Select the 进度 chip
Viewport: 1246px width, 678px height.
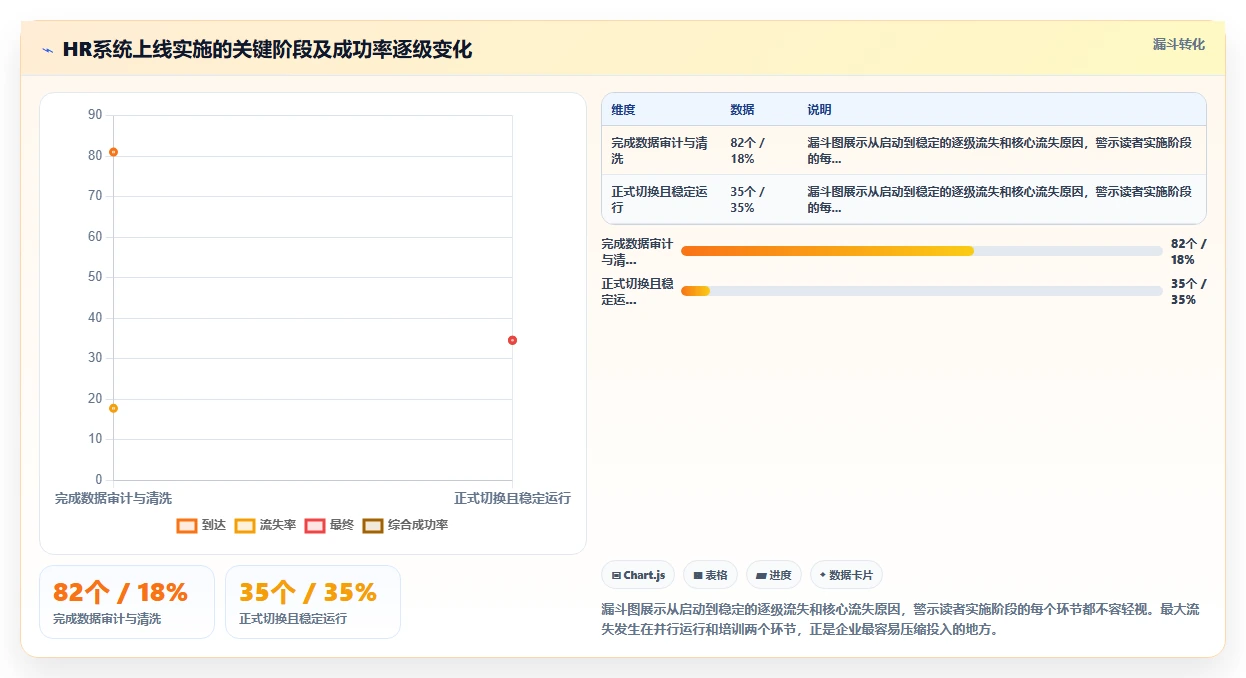coord(774,575)
